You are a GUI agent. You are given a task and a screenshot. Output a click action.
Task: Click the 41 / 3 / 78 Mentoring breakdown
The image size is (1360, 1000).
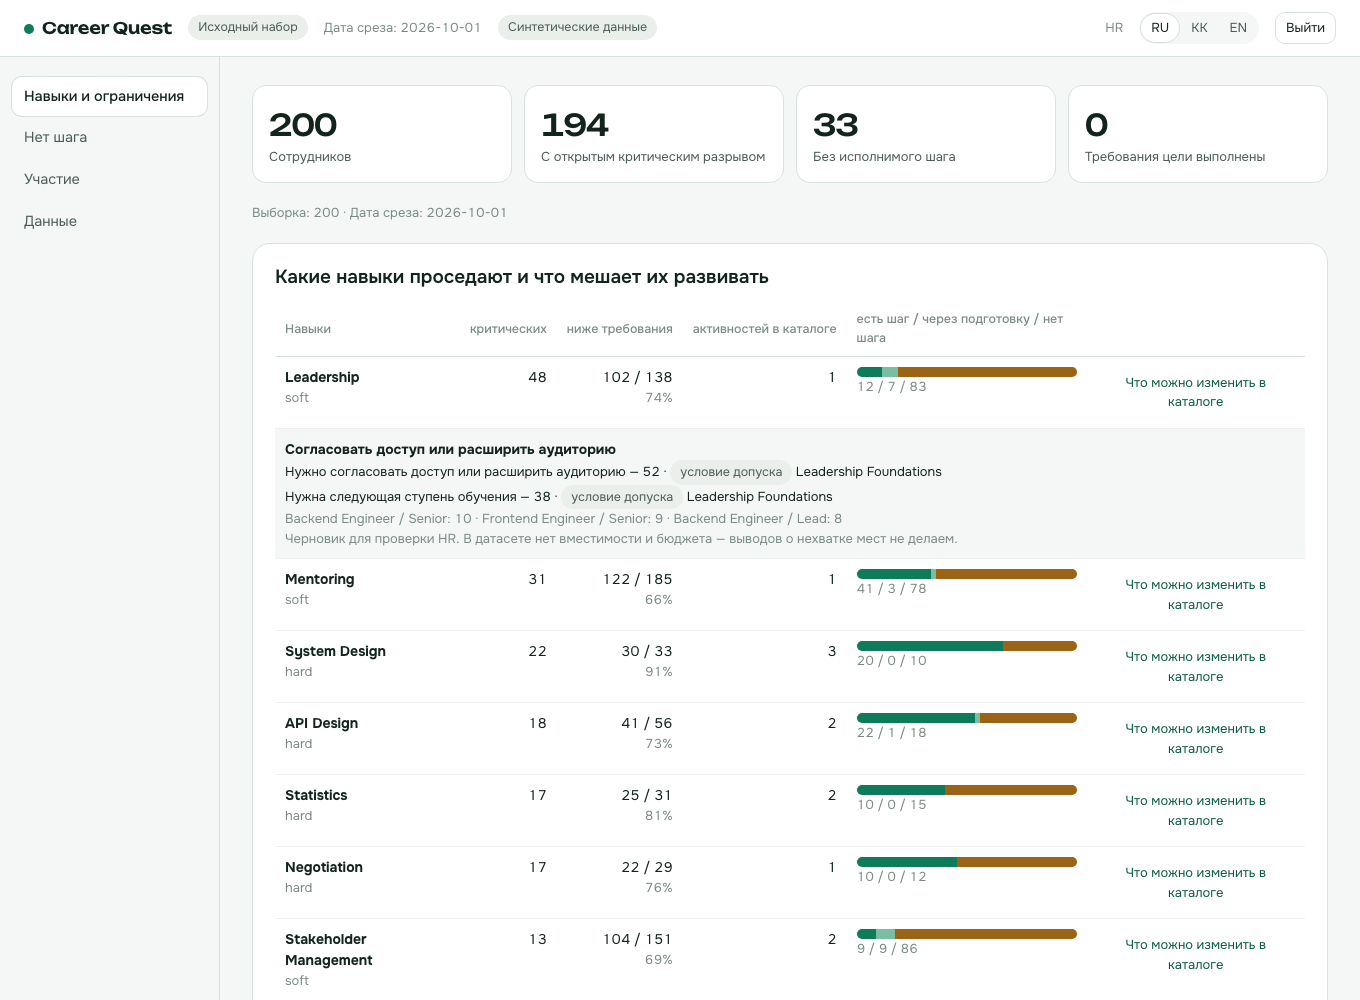[x=892, y=589]
